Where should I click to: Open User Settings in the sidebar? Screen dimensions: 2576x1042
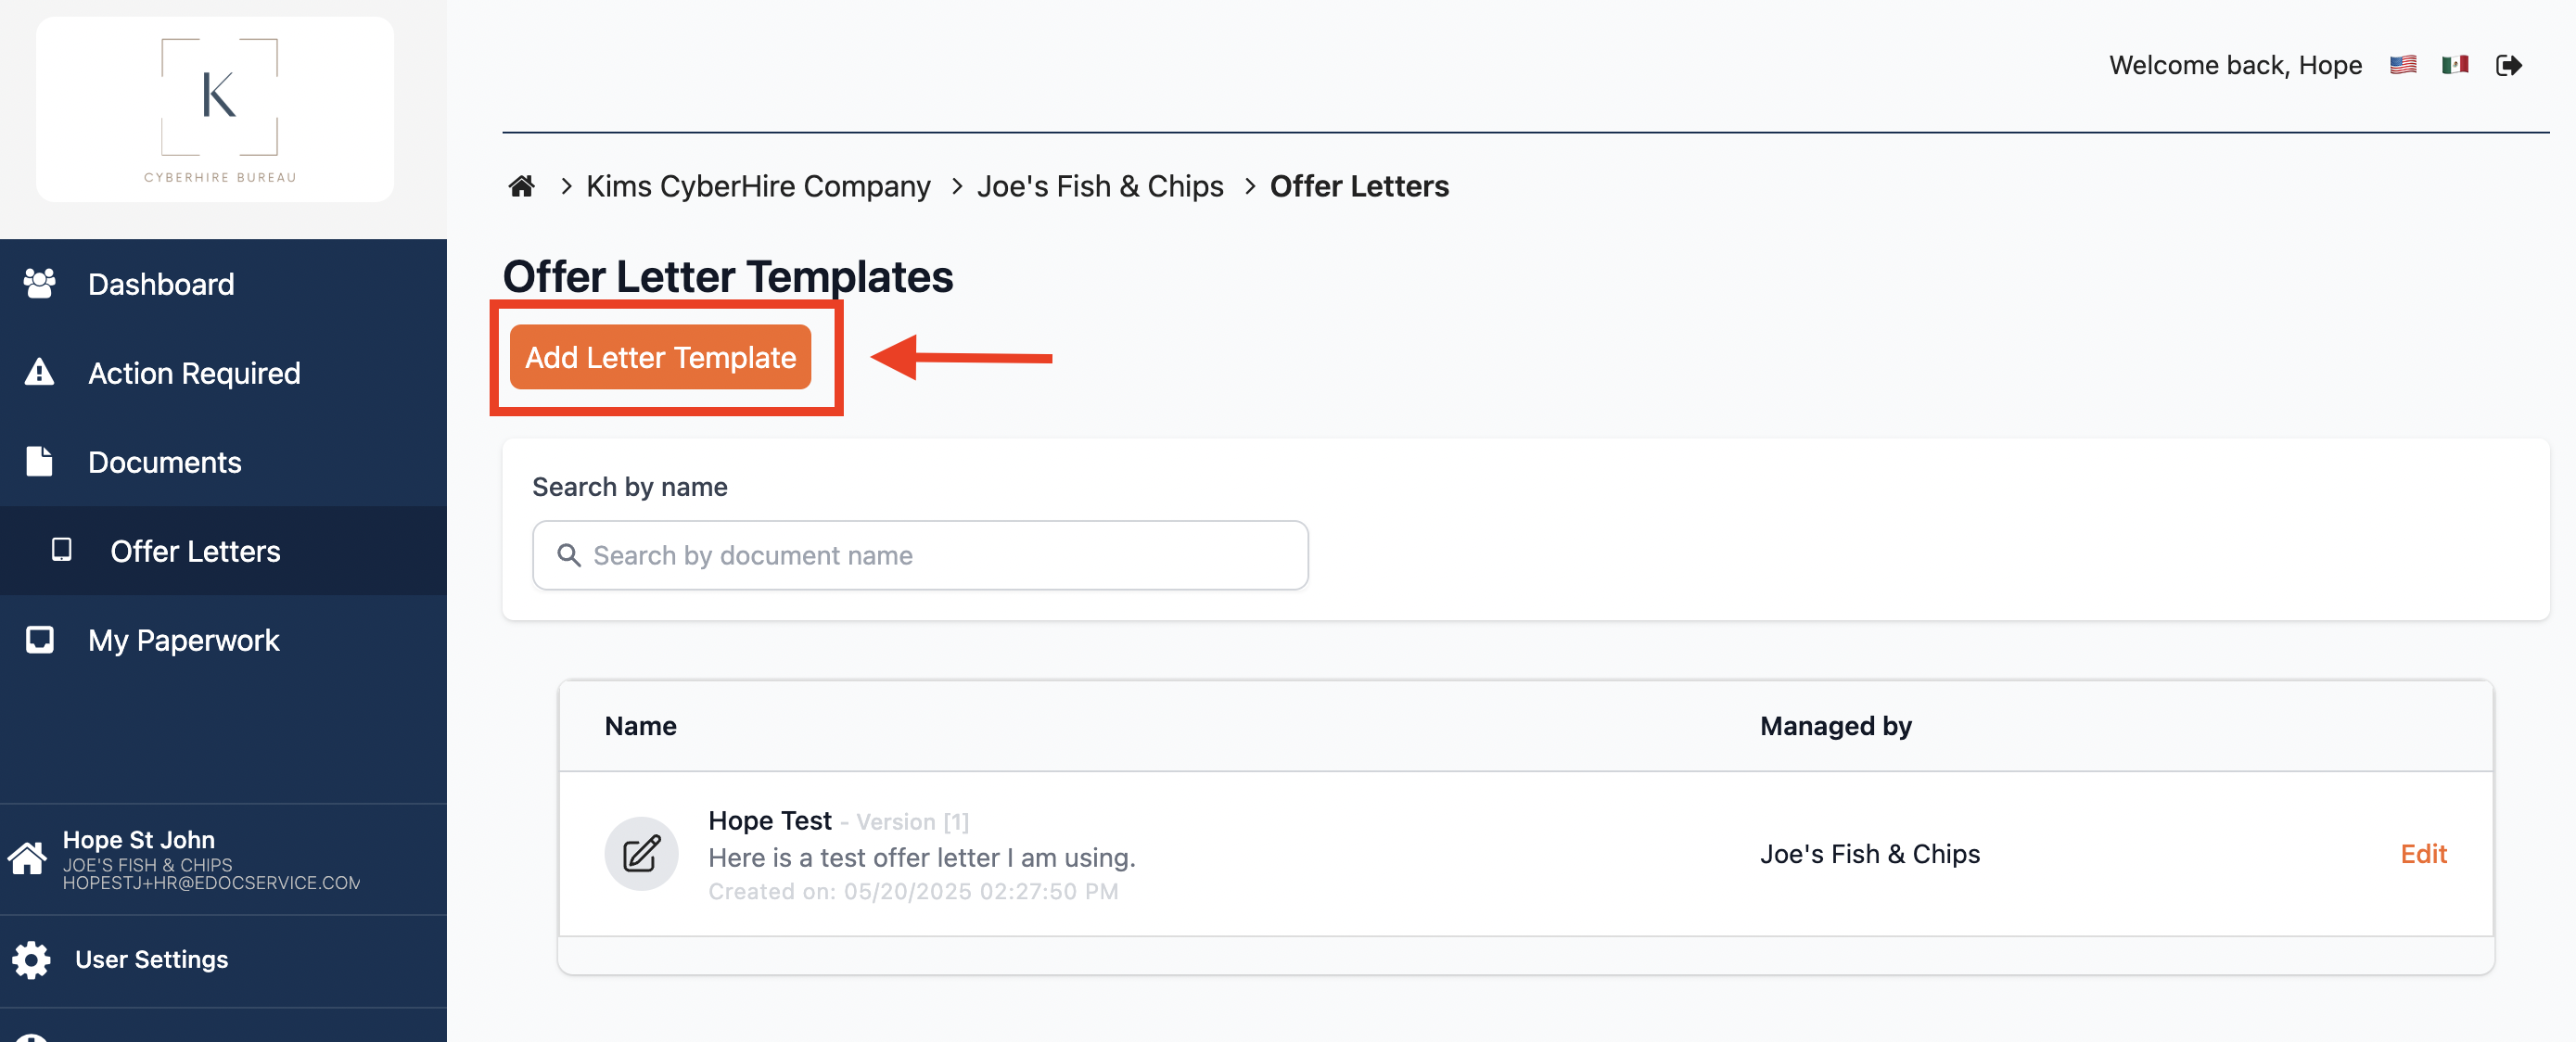point(223,960)
